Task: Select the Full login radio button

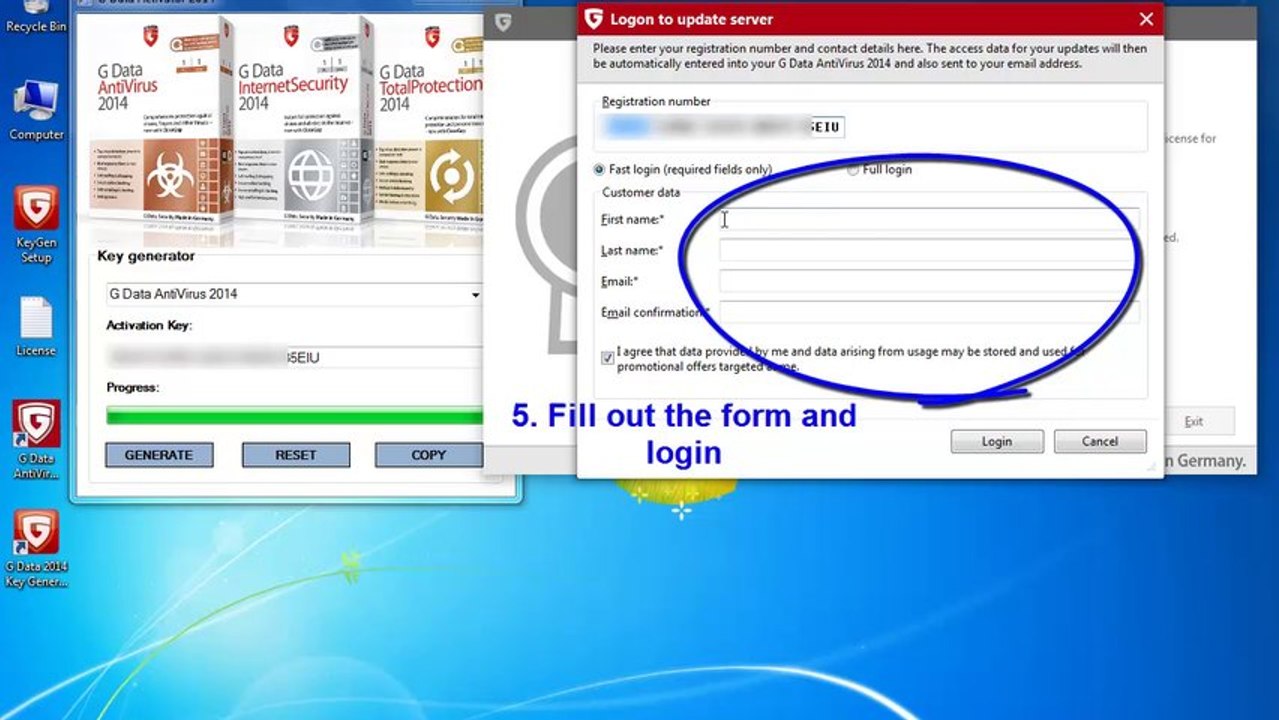Action: 853,170
